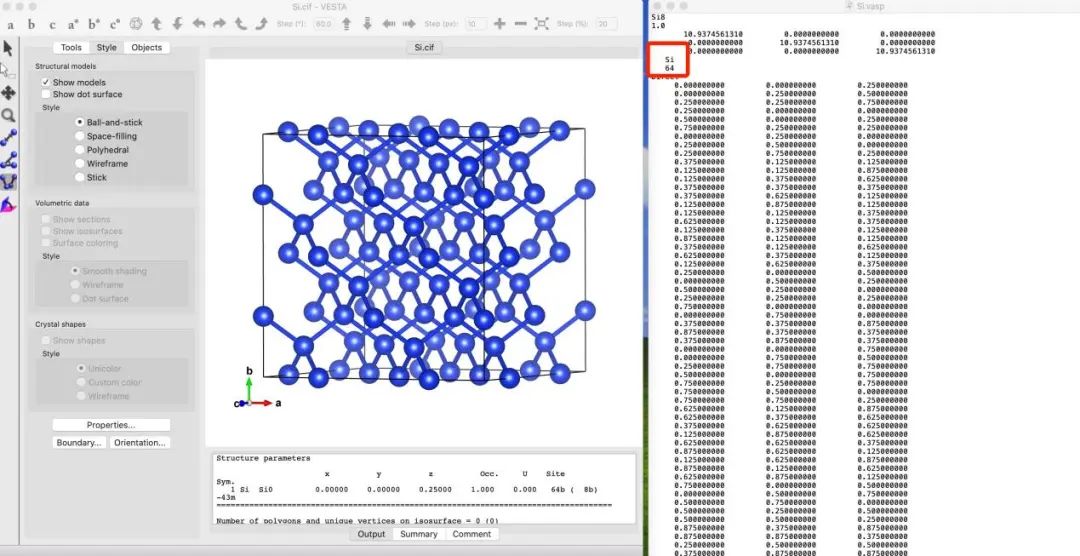Image resolution: width=1080 pixels, height=556 pixels.
Task: Open the Properties dialog
Action: pos(111,425)
